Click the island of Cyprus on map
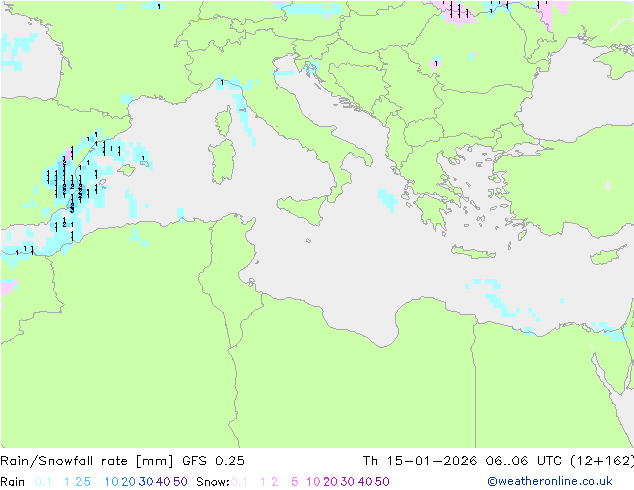The image size is (634, 490). tap(607, 256)
